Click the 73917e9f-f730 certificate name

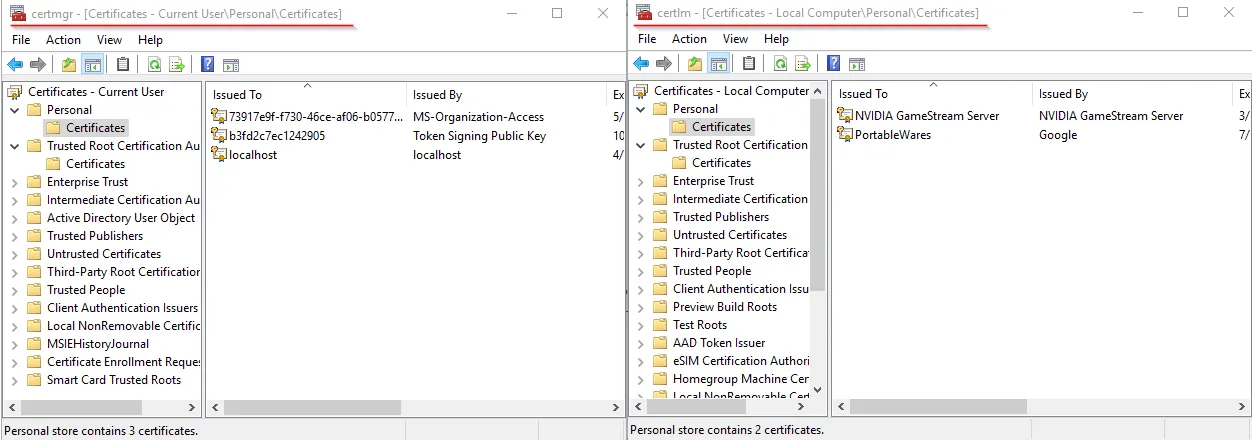coord(316,117)
